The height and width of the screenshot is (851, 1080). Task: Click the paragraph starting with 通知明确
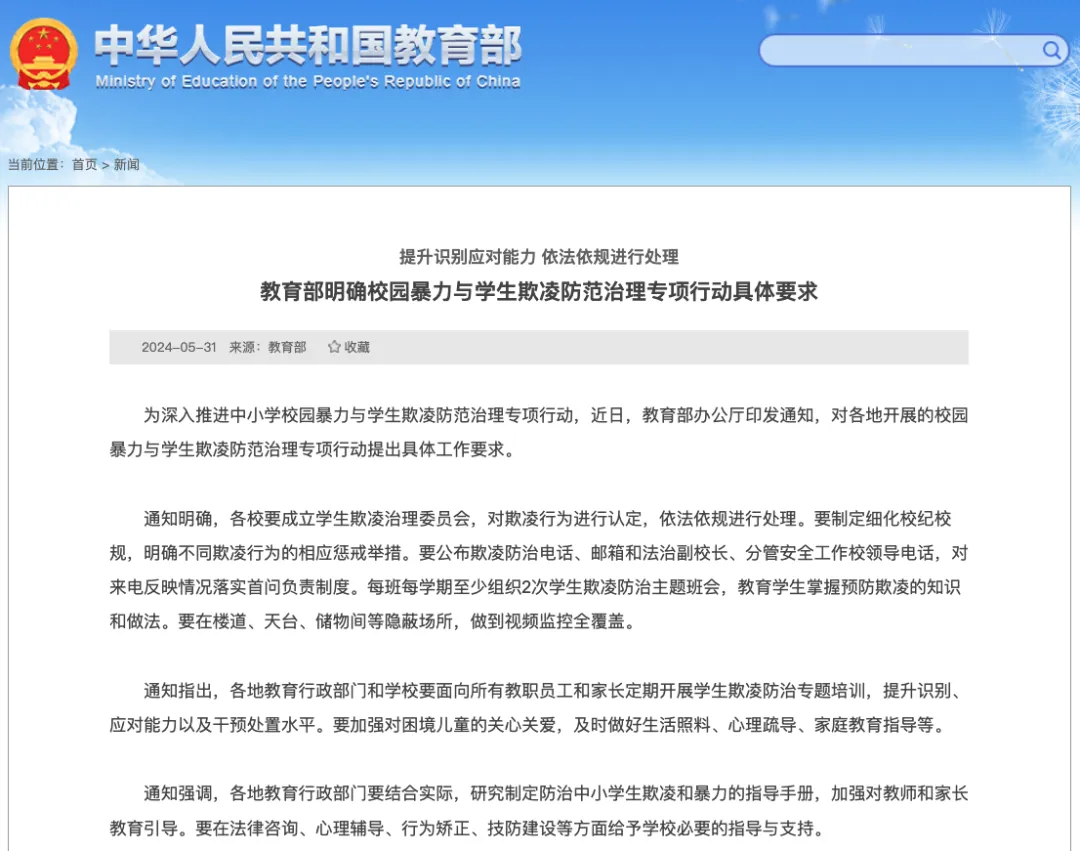point(539,570)
